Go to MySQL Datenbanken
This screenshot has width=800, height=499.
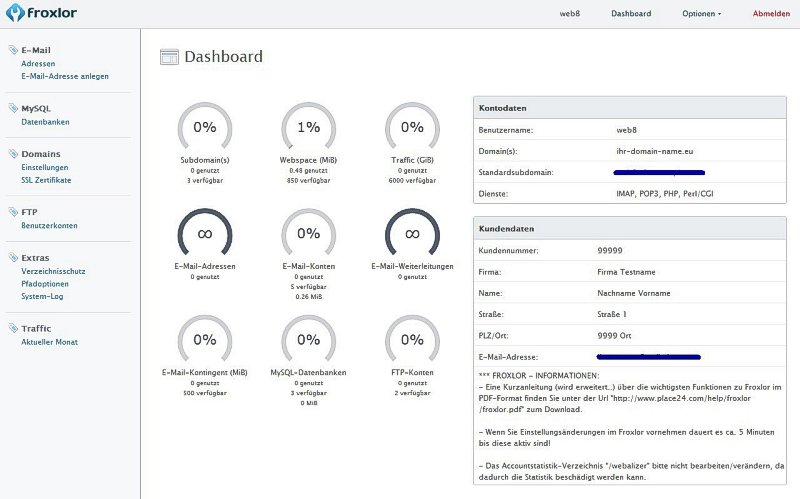coord(45,122)
